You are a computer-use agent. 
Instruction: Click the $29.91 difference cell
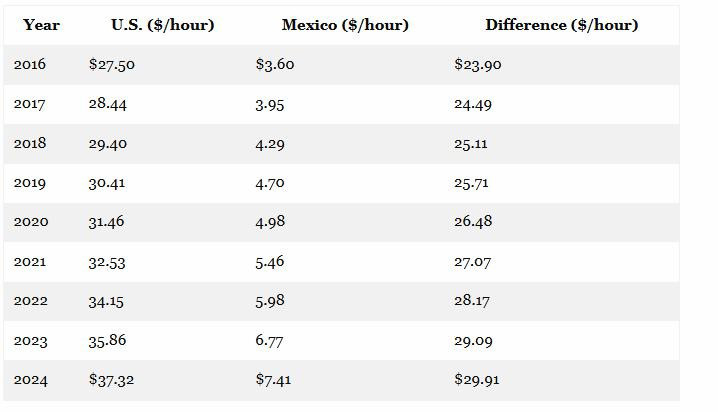(477, 380)
